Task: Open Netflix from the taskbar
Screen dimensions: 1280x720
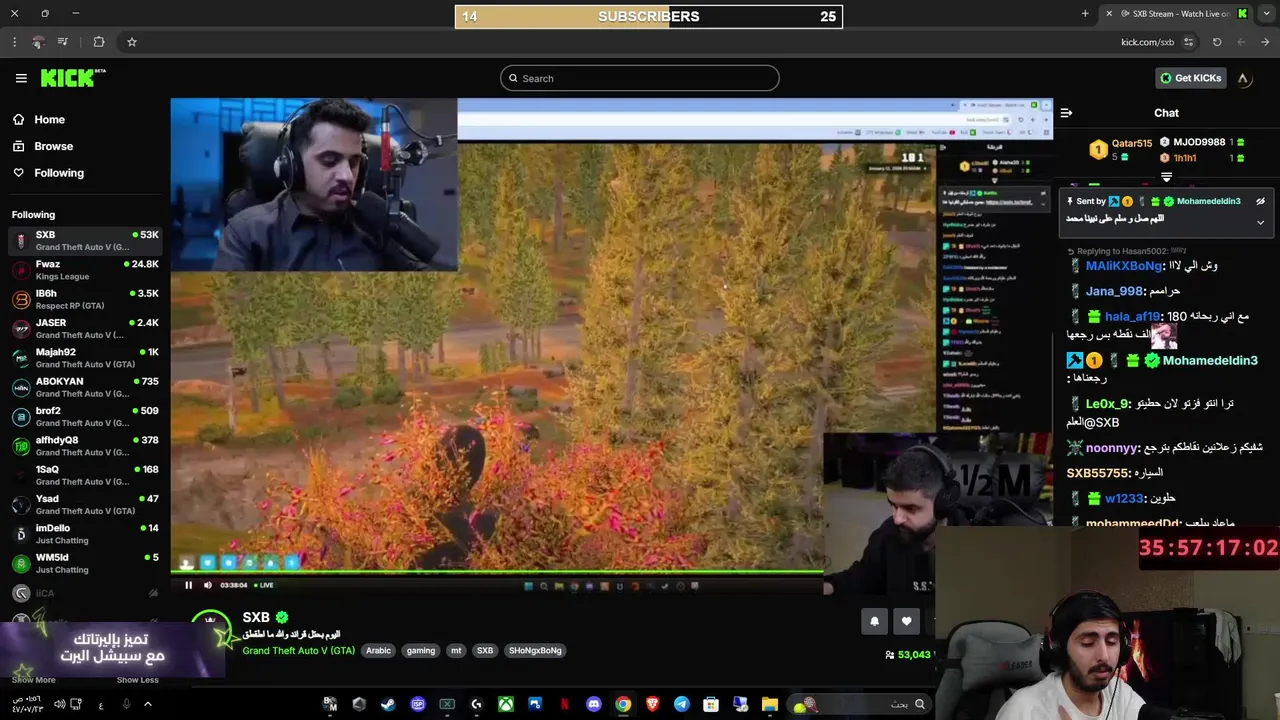Action: [x=565, y=704]
